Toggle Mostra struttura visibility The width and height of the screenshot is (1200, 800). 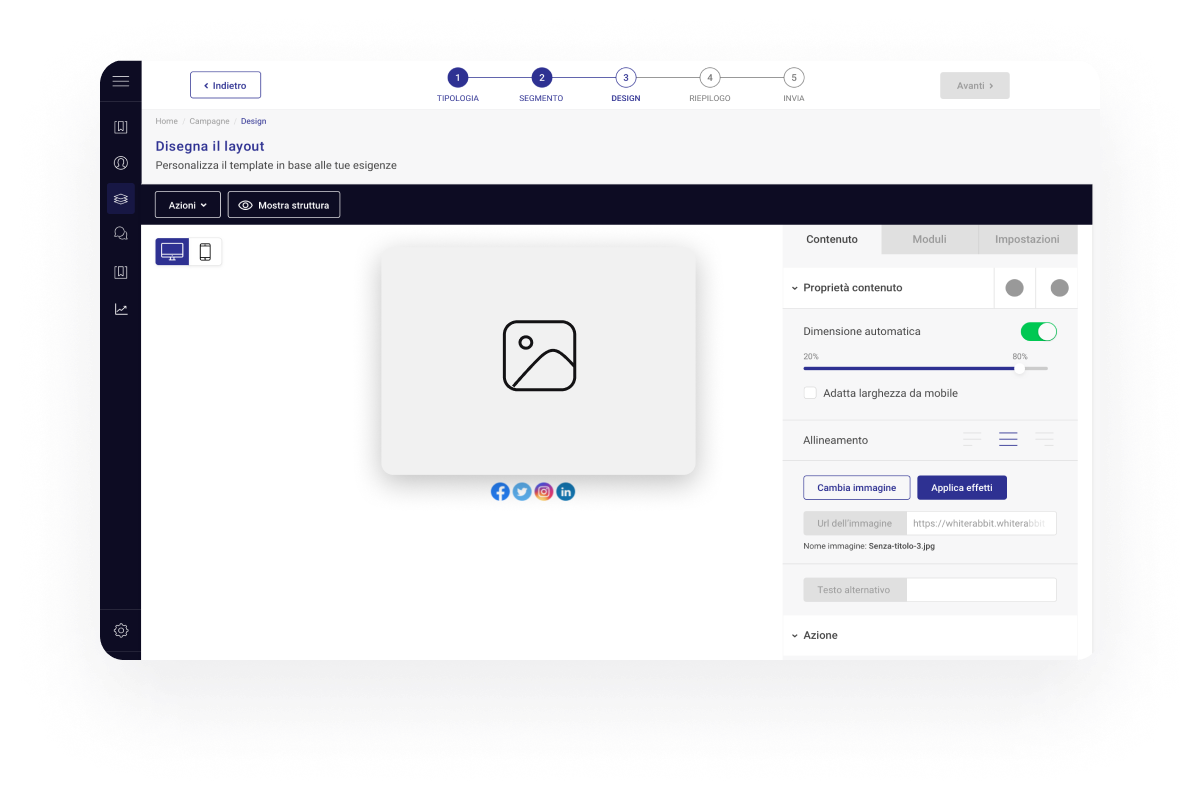pyautogui.click(x=284, y=205)
